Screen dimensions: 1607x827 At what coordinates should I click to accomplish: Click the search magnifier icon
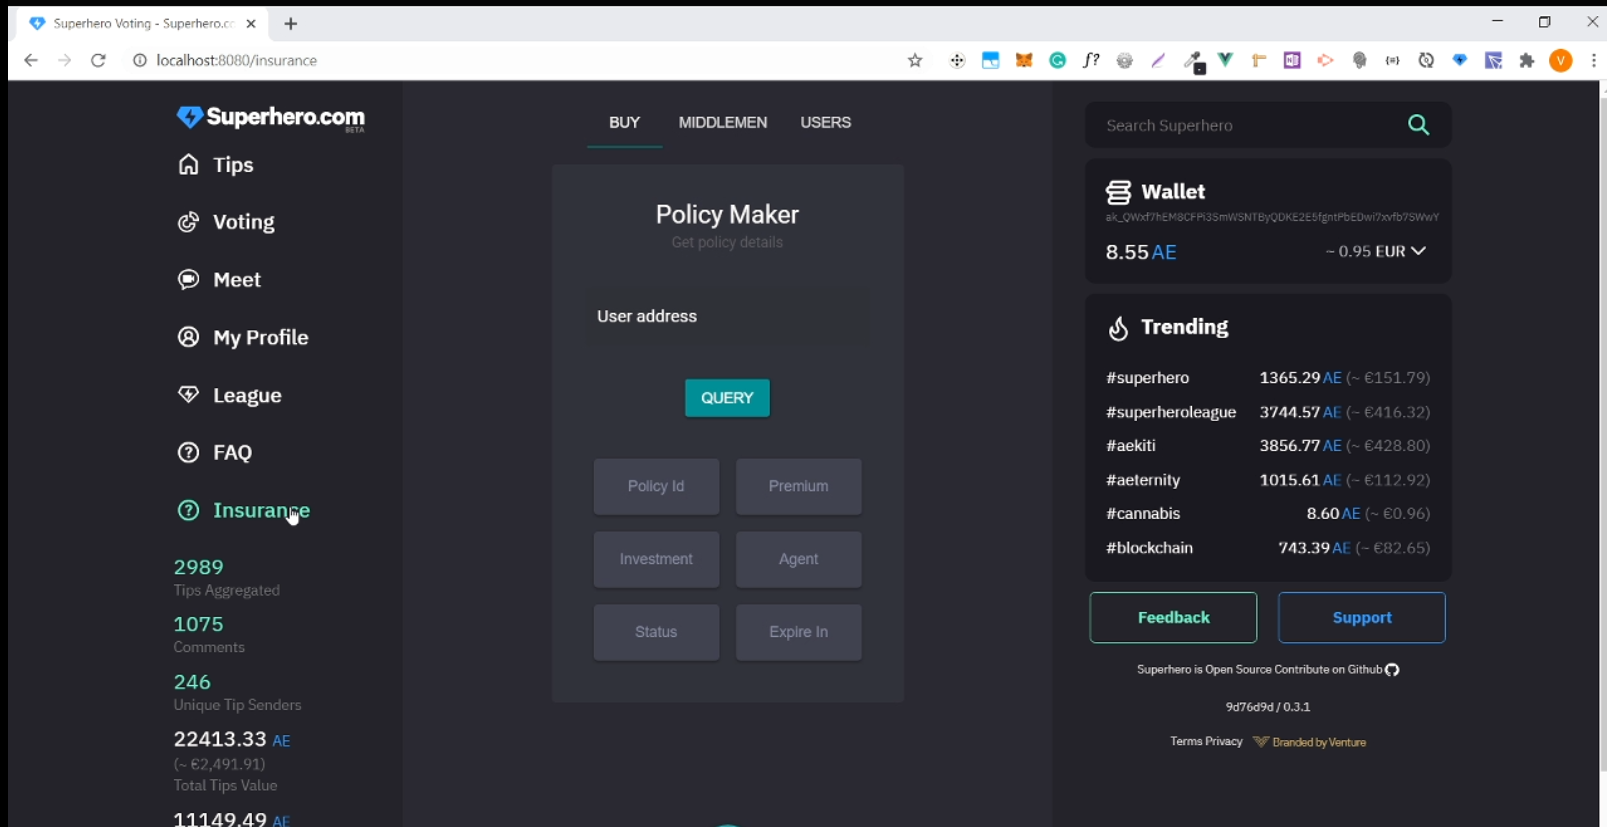click(1418, 125)
